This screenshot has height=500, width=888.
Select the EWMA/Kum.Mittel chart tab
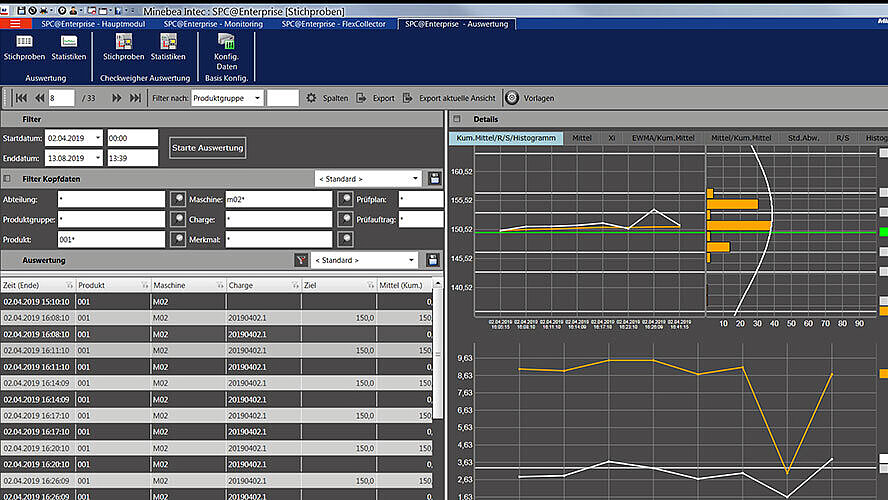point(663,138)
